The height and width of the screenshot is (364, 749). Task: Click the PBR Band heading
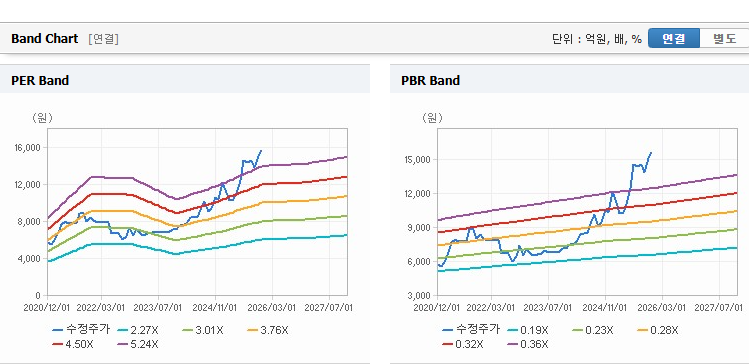(430, 80)
